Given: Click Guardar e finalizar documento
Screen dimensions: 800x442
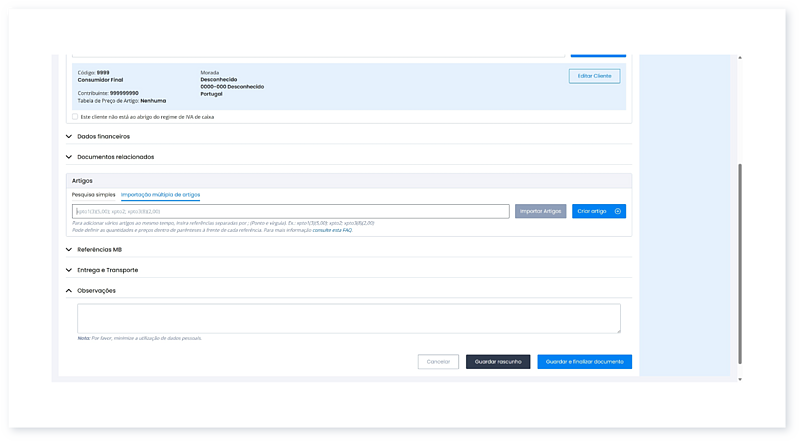Looking at the screenshot, I should point(584,362).
